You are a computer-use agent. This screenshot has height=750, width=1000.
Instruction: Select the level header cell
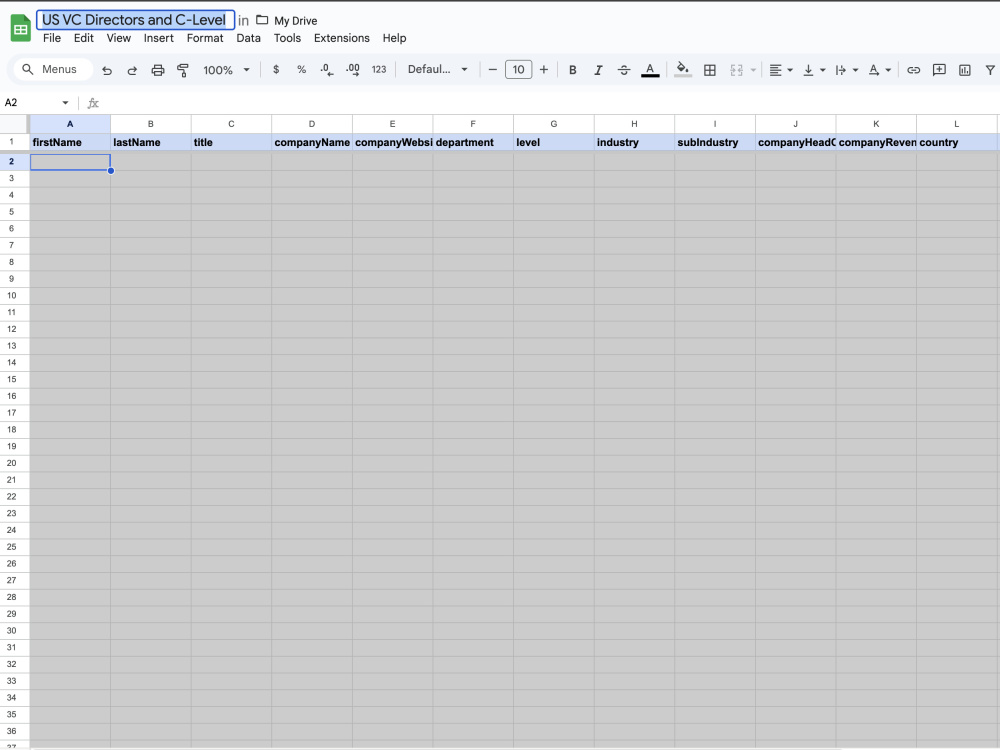[x=554, y=142]
